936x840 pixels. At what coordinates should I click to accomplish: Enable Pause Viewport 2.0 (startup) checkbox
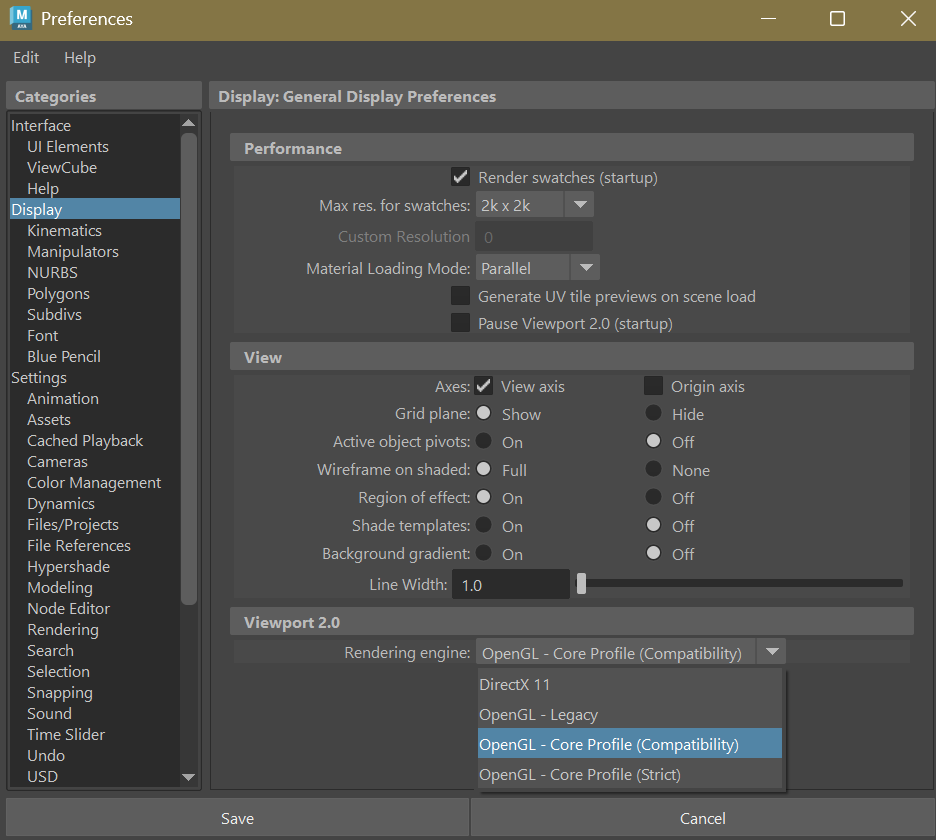point(460,323)
